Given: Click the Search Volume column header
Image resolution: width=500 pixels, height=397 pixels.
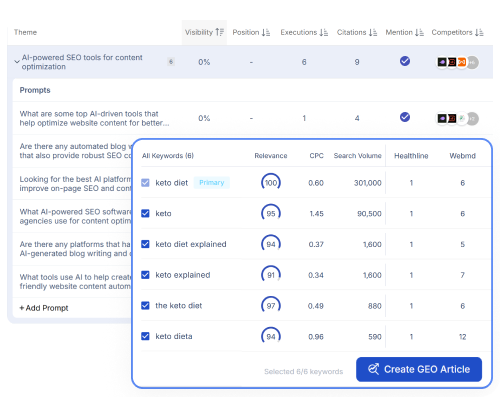Looking at the screenshot, I should pos(357,156).
